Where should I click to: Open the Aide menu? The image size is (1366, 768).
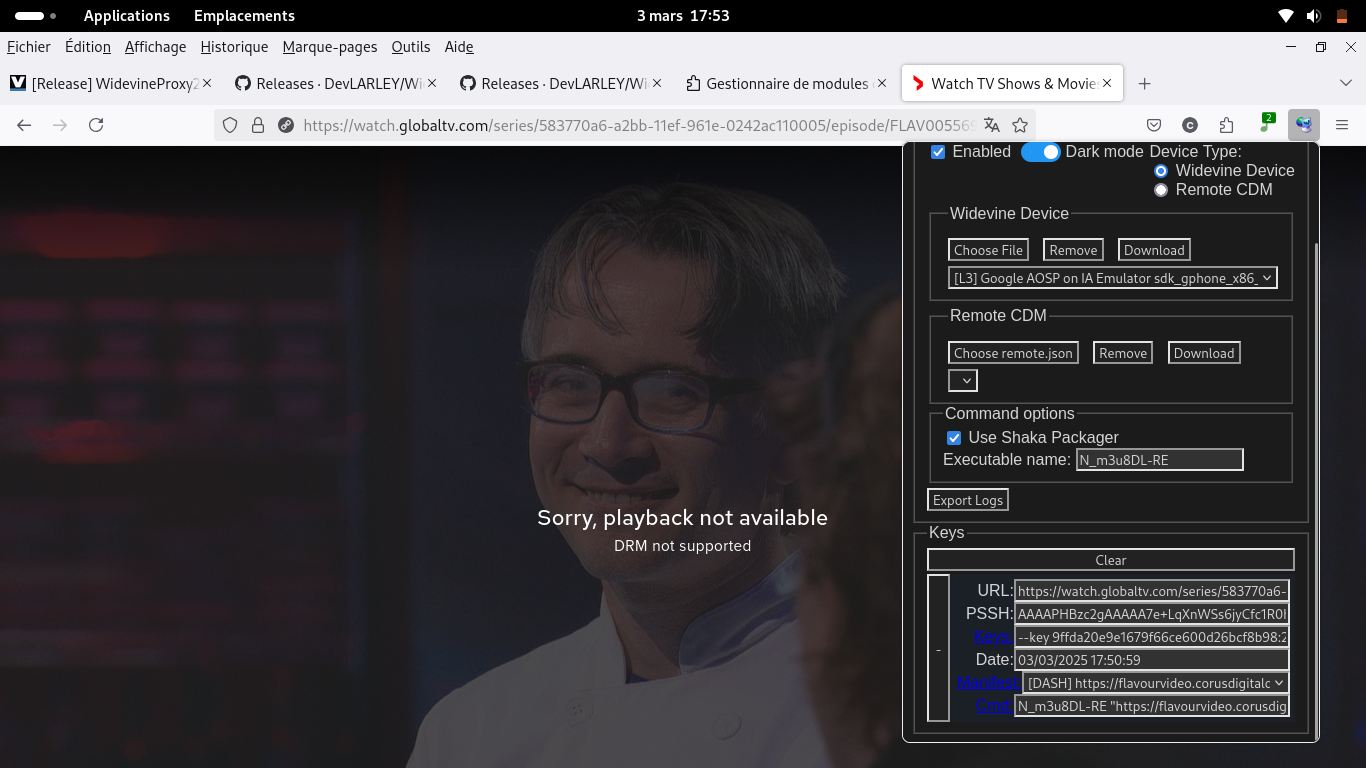[x=459, y=47]
